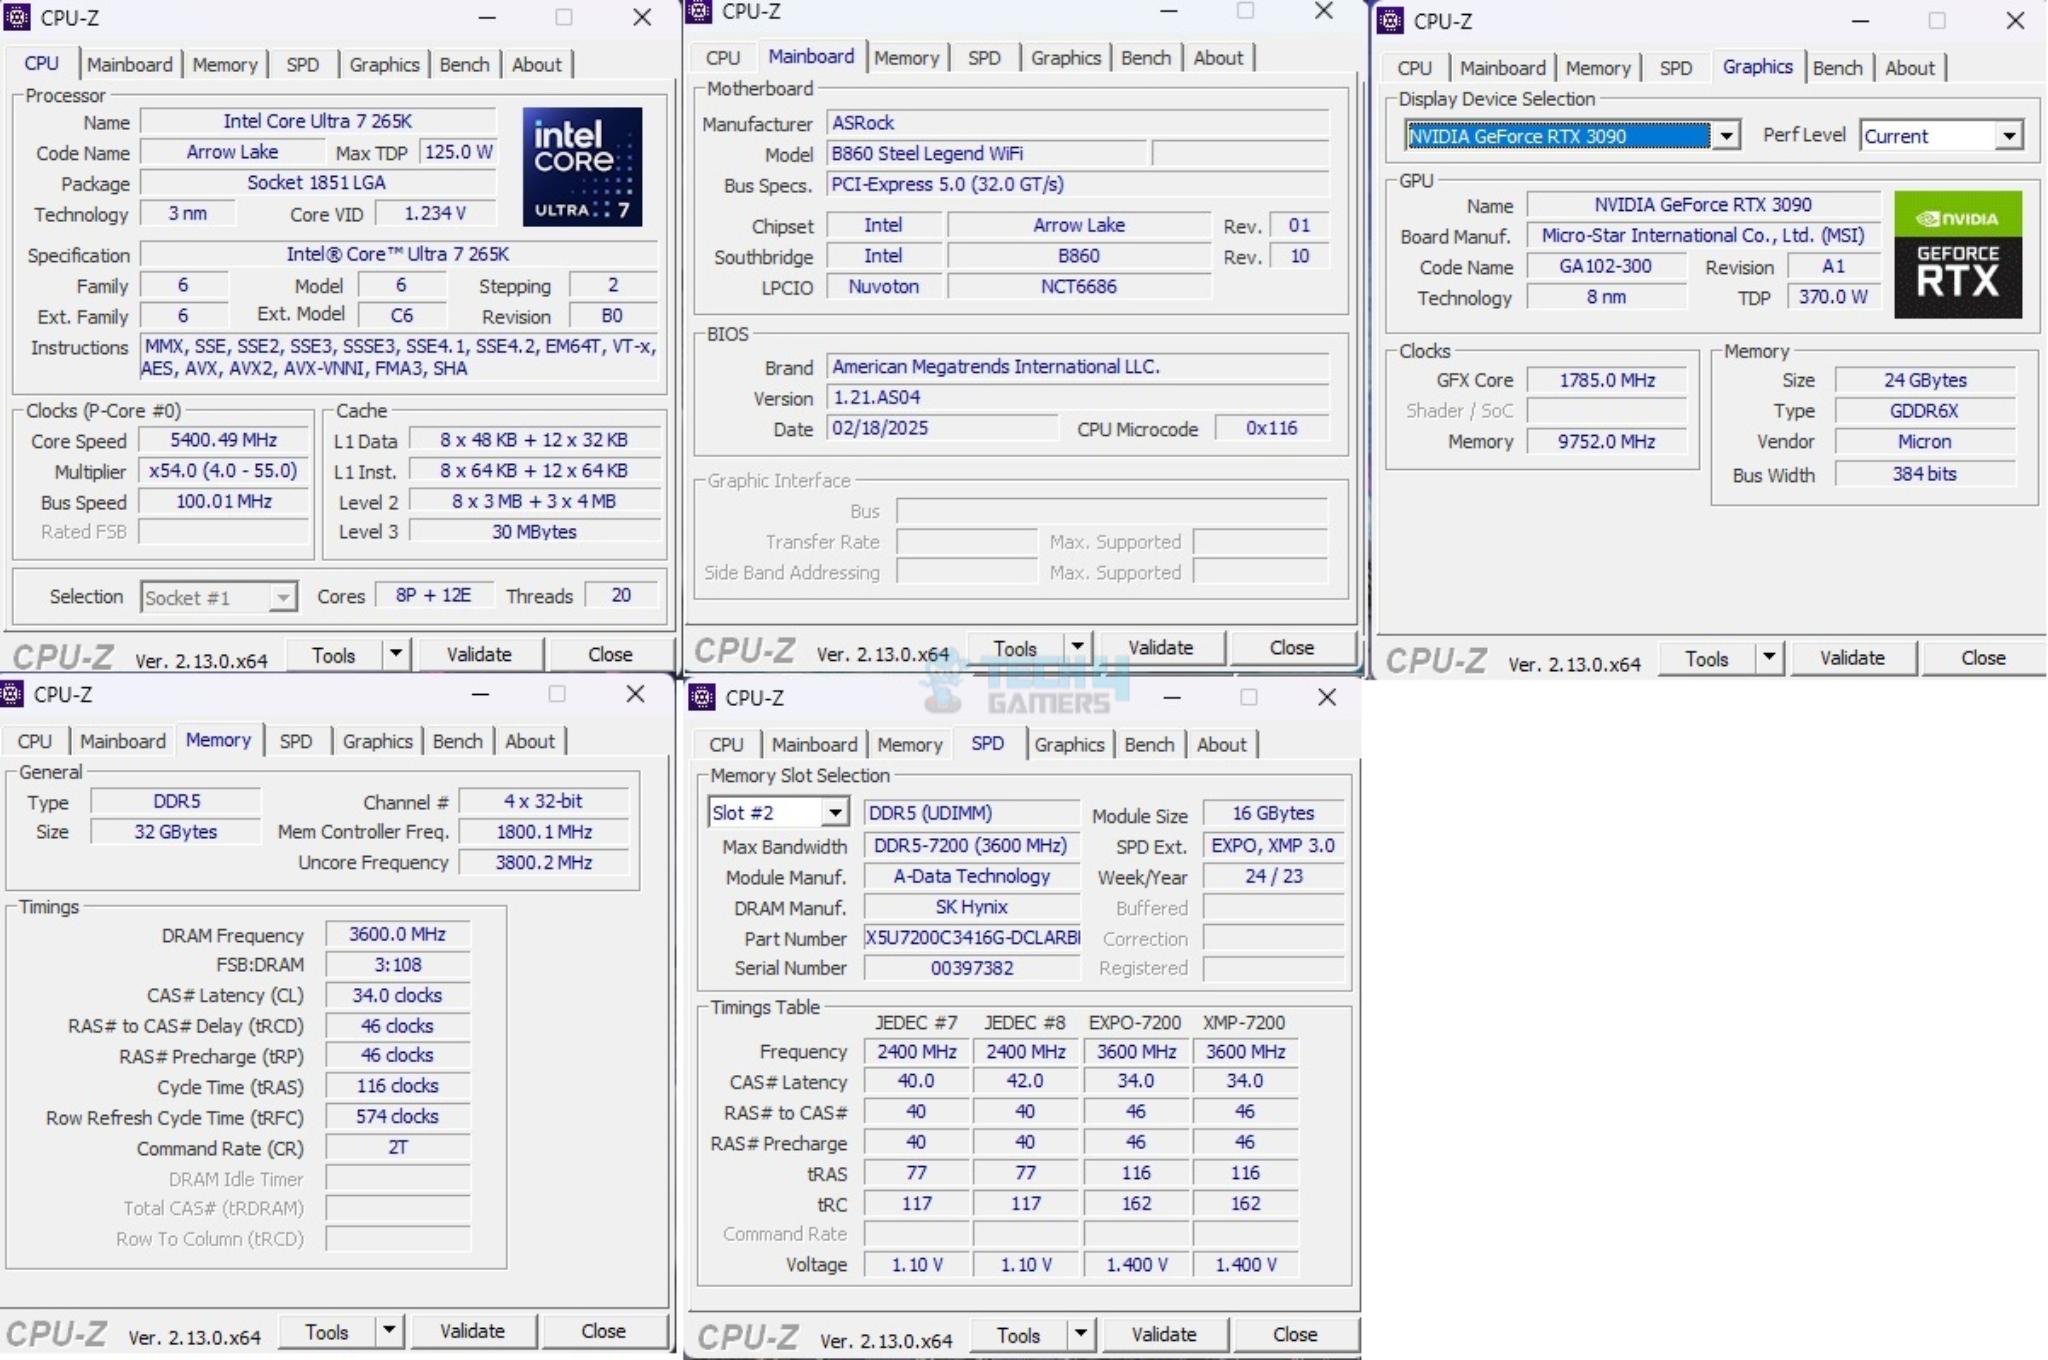Open Mainboard tab in the SPD window
Image resolution: width=2048 pixels, height=1360 pixels.
814,744
